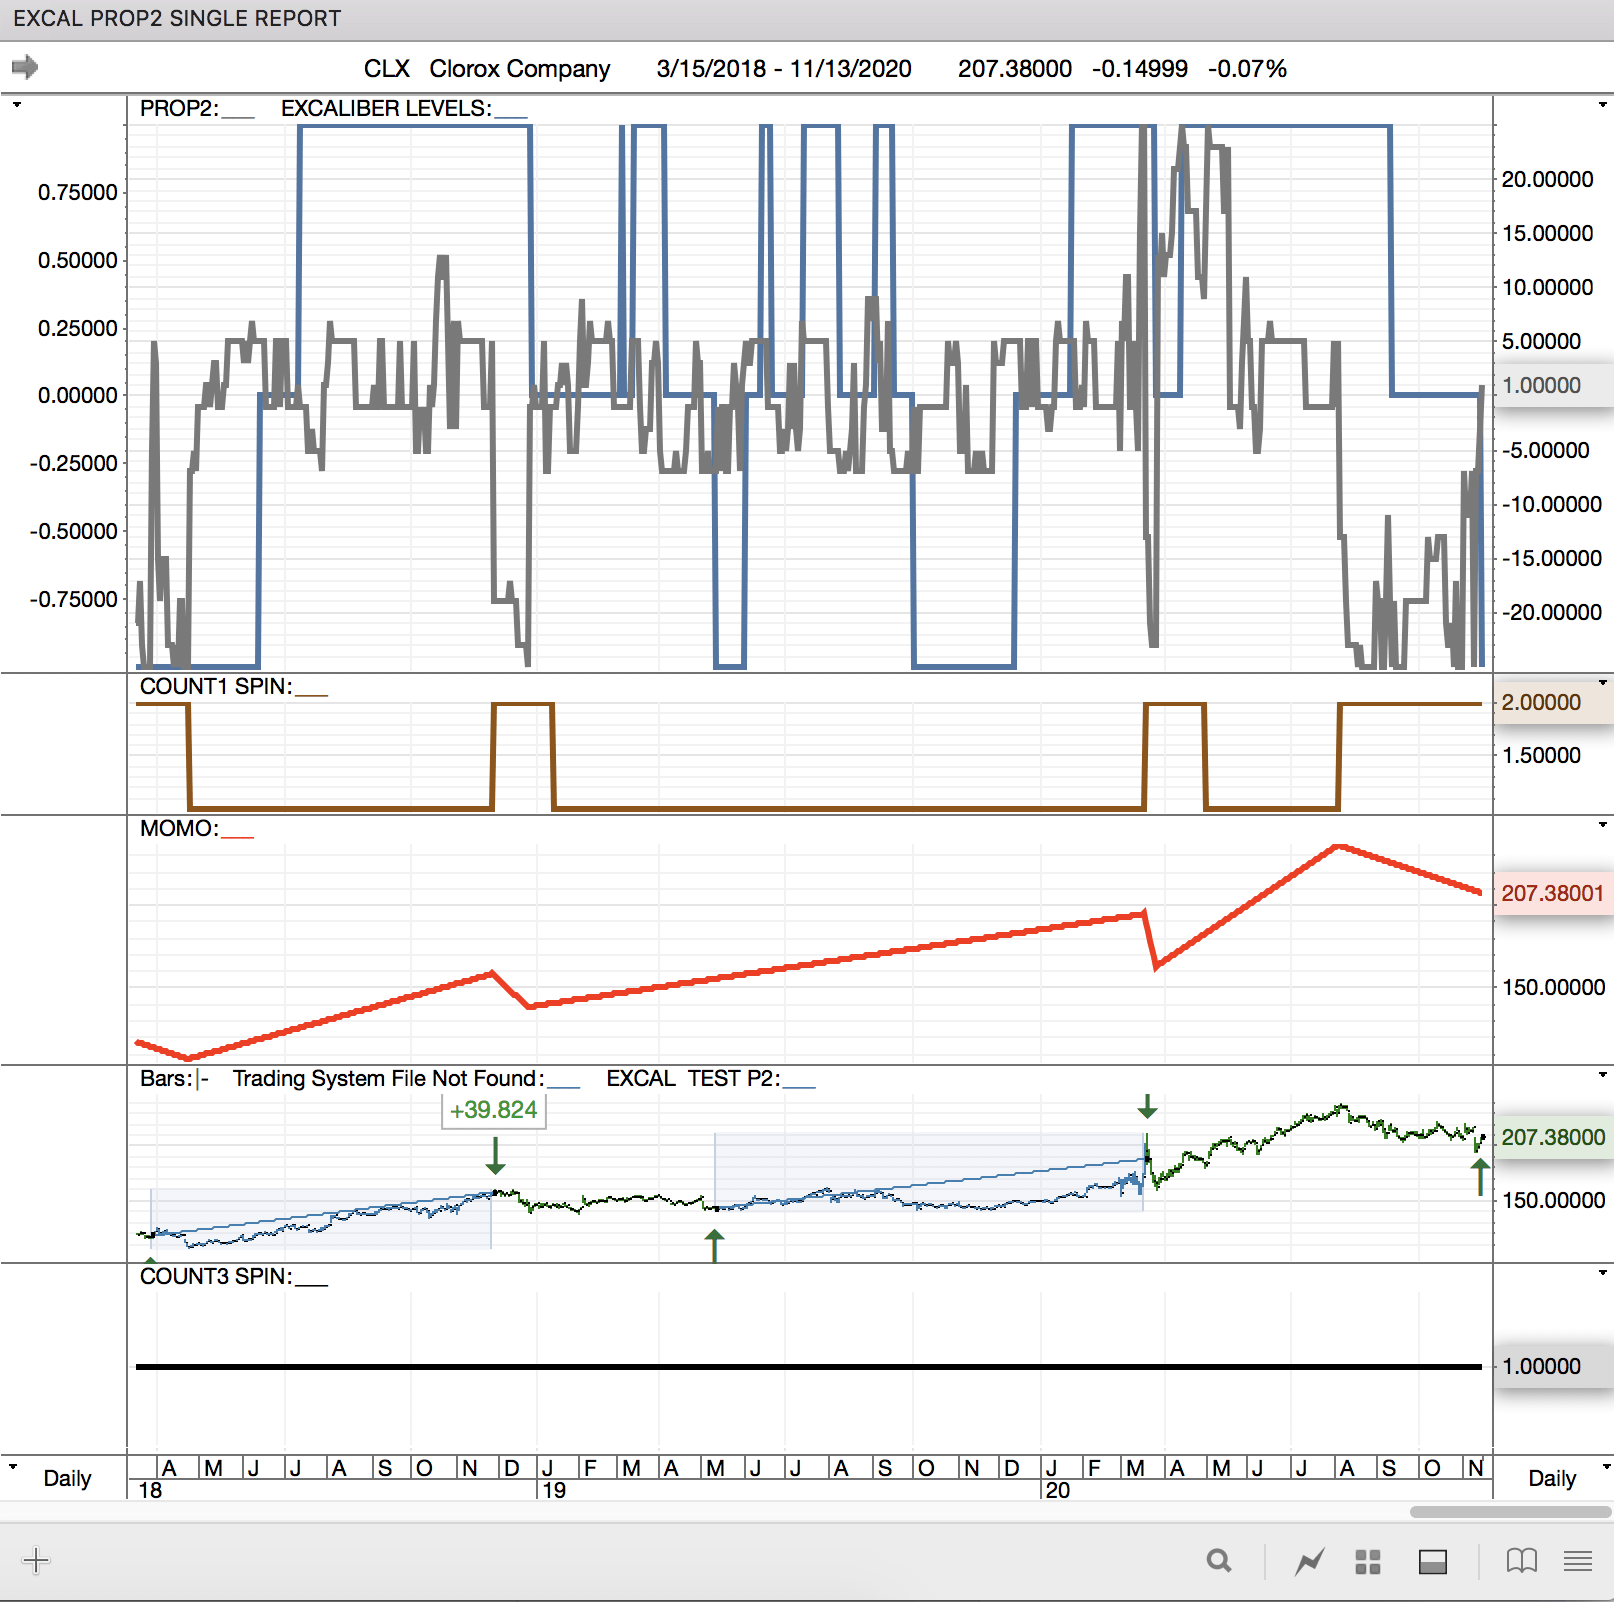Screen dimensions: 1614x1602
Task: Open the MOMO pane right dropdown arrow
Action: [1602, 825]
